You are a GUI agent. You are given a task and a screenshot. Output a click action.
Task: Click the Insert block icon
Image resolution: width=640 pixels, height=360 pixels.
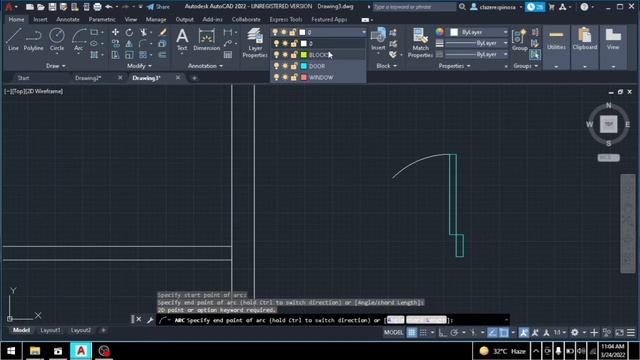click(x=378, y=40)
